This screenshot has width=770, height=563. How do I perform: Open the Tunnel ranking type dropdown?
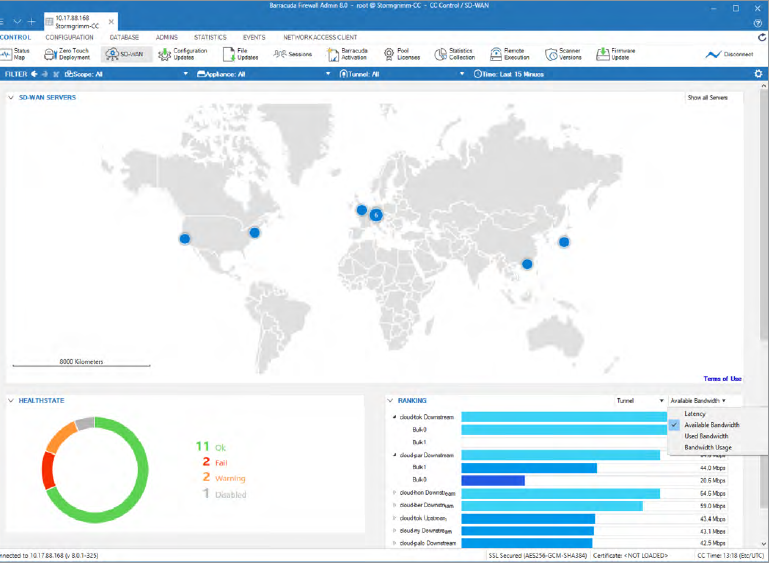tap(640, 401)
